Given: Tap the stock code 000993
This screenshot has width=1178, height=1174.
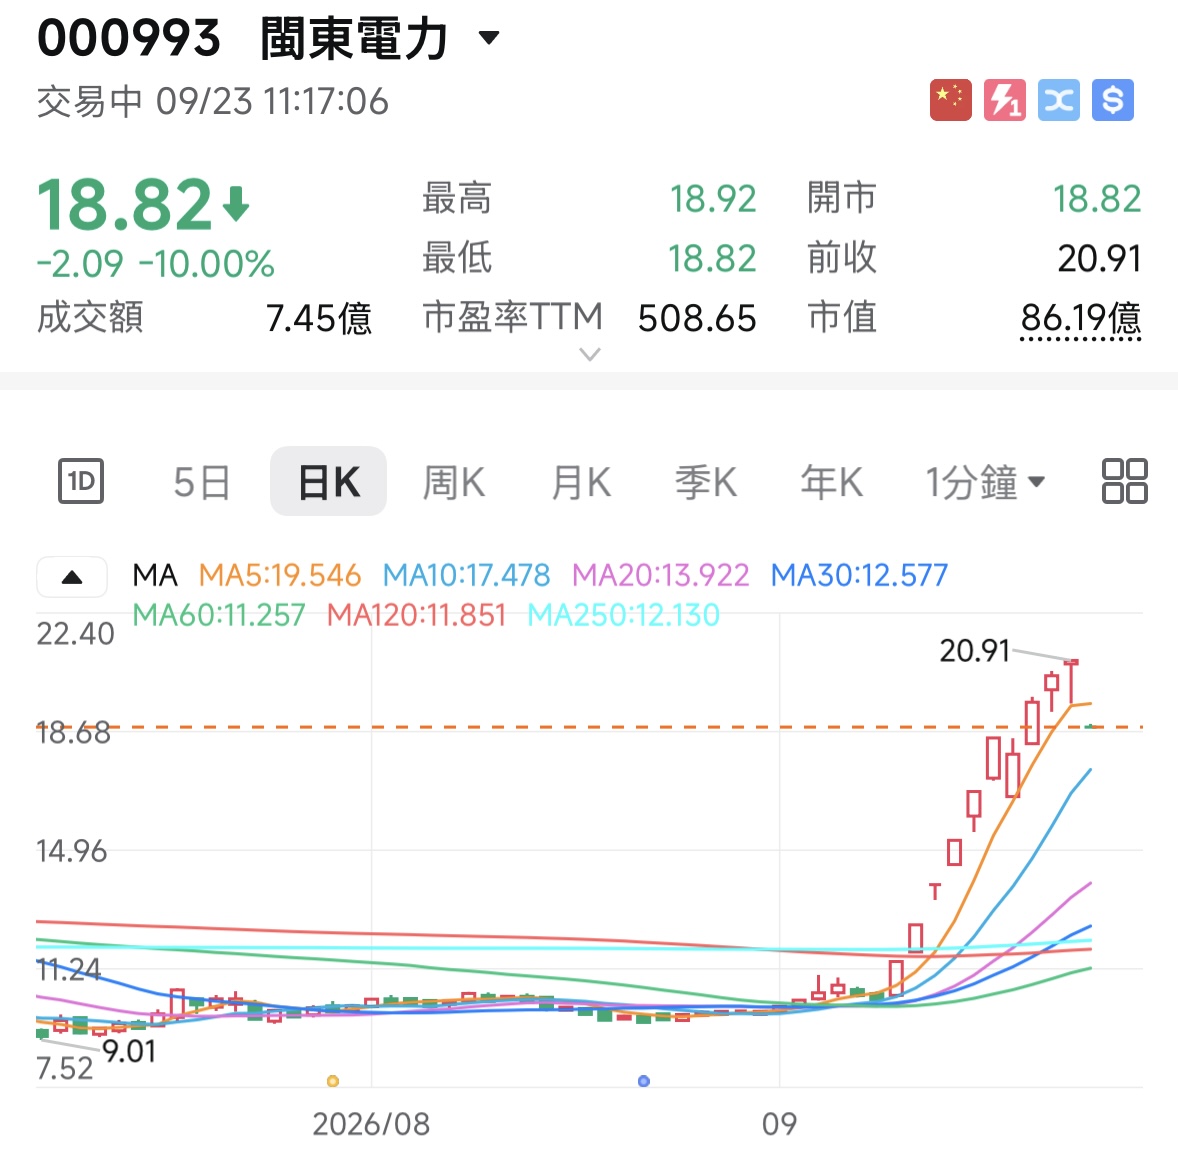Looking at the screenshot, I should pos(128,38).
